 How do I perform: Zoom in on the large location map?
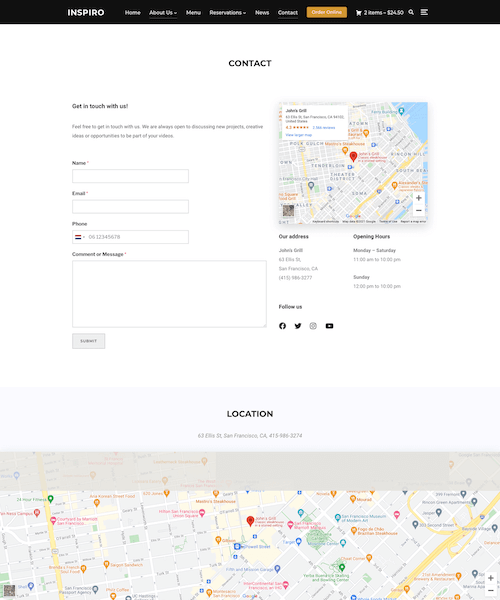click(491, 578)
